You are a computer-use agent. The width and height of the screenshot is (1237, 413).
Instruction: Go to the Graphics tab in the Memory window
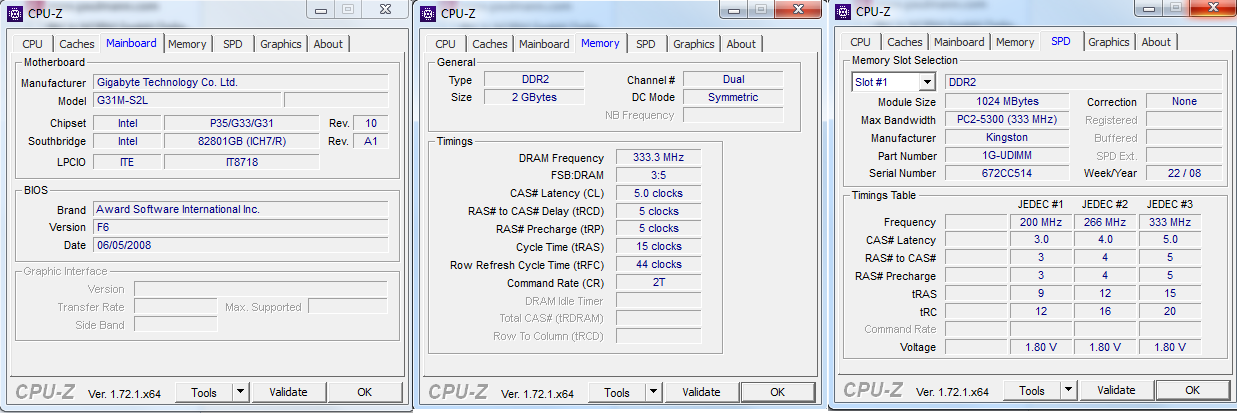[694, 44]
